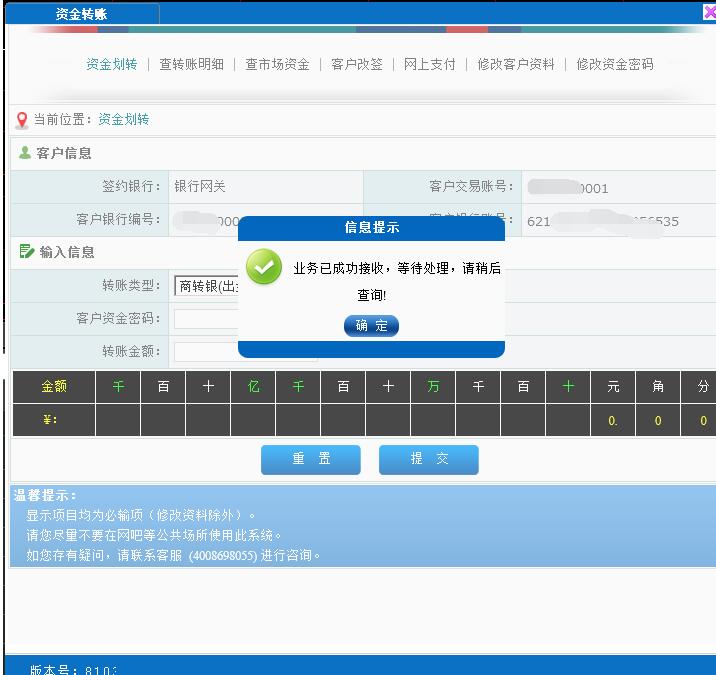Viewport: 716px width, 675px height.
Task: Click the 资金划转 breadcrumb link
Action: click(124, 120)
